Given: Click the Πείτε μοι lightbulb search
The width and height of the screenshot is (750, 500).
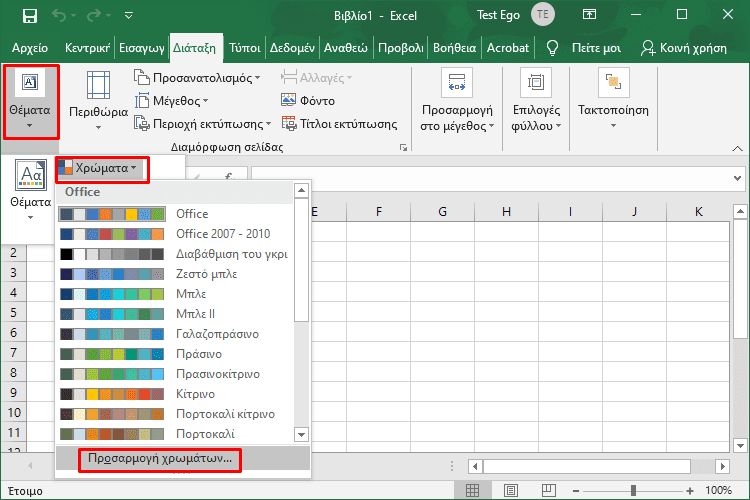Looking at the screenshot, I should coord(585,48).
